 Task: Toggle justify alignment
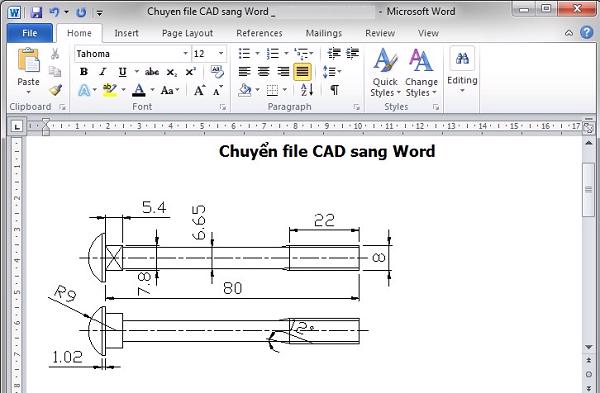302,72
